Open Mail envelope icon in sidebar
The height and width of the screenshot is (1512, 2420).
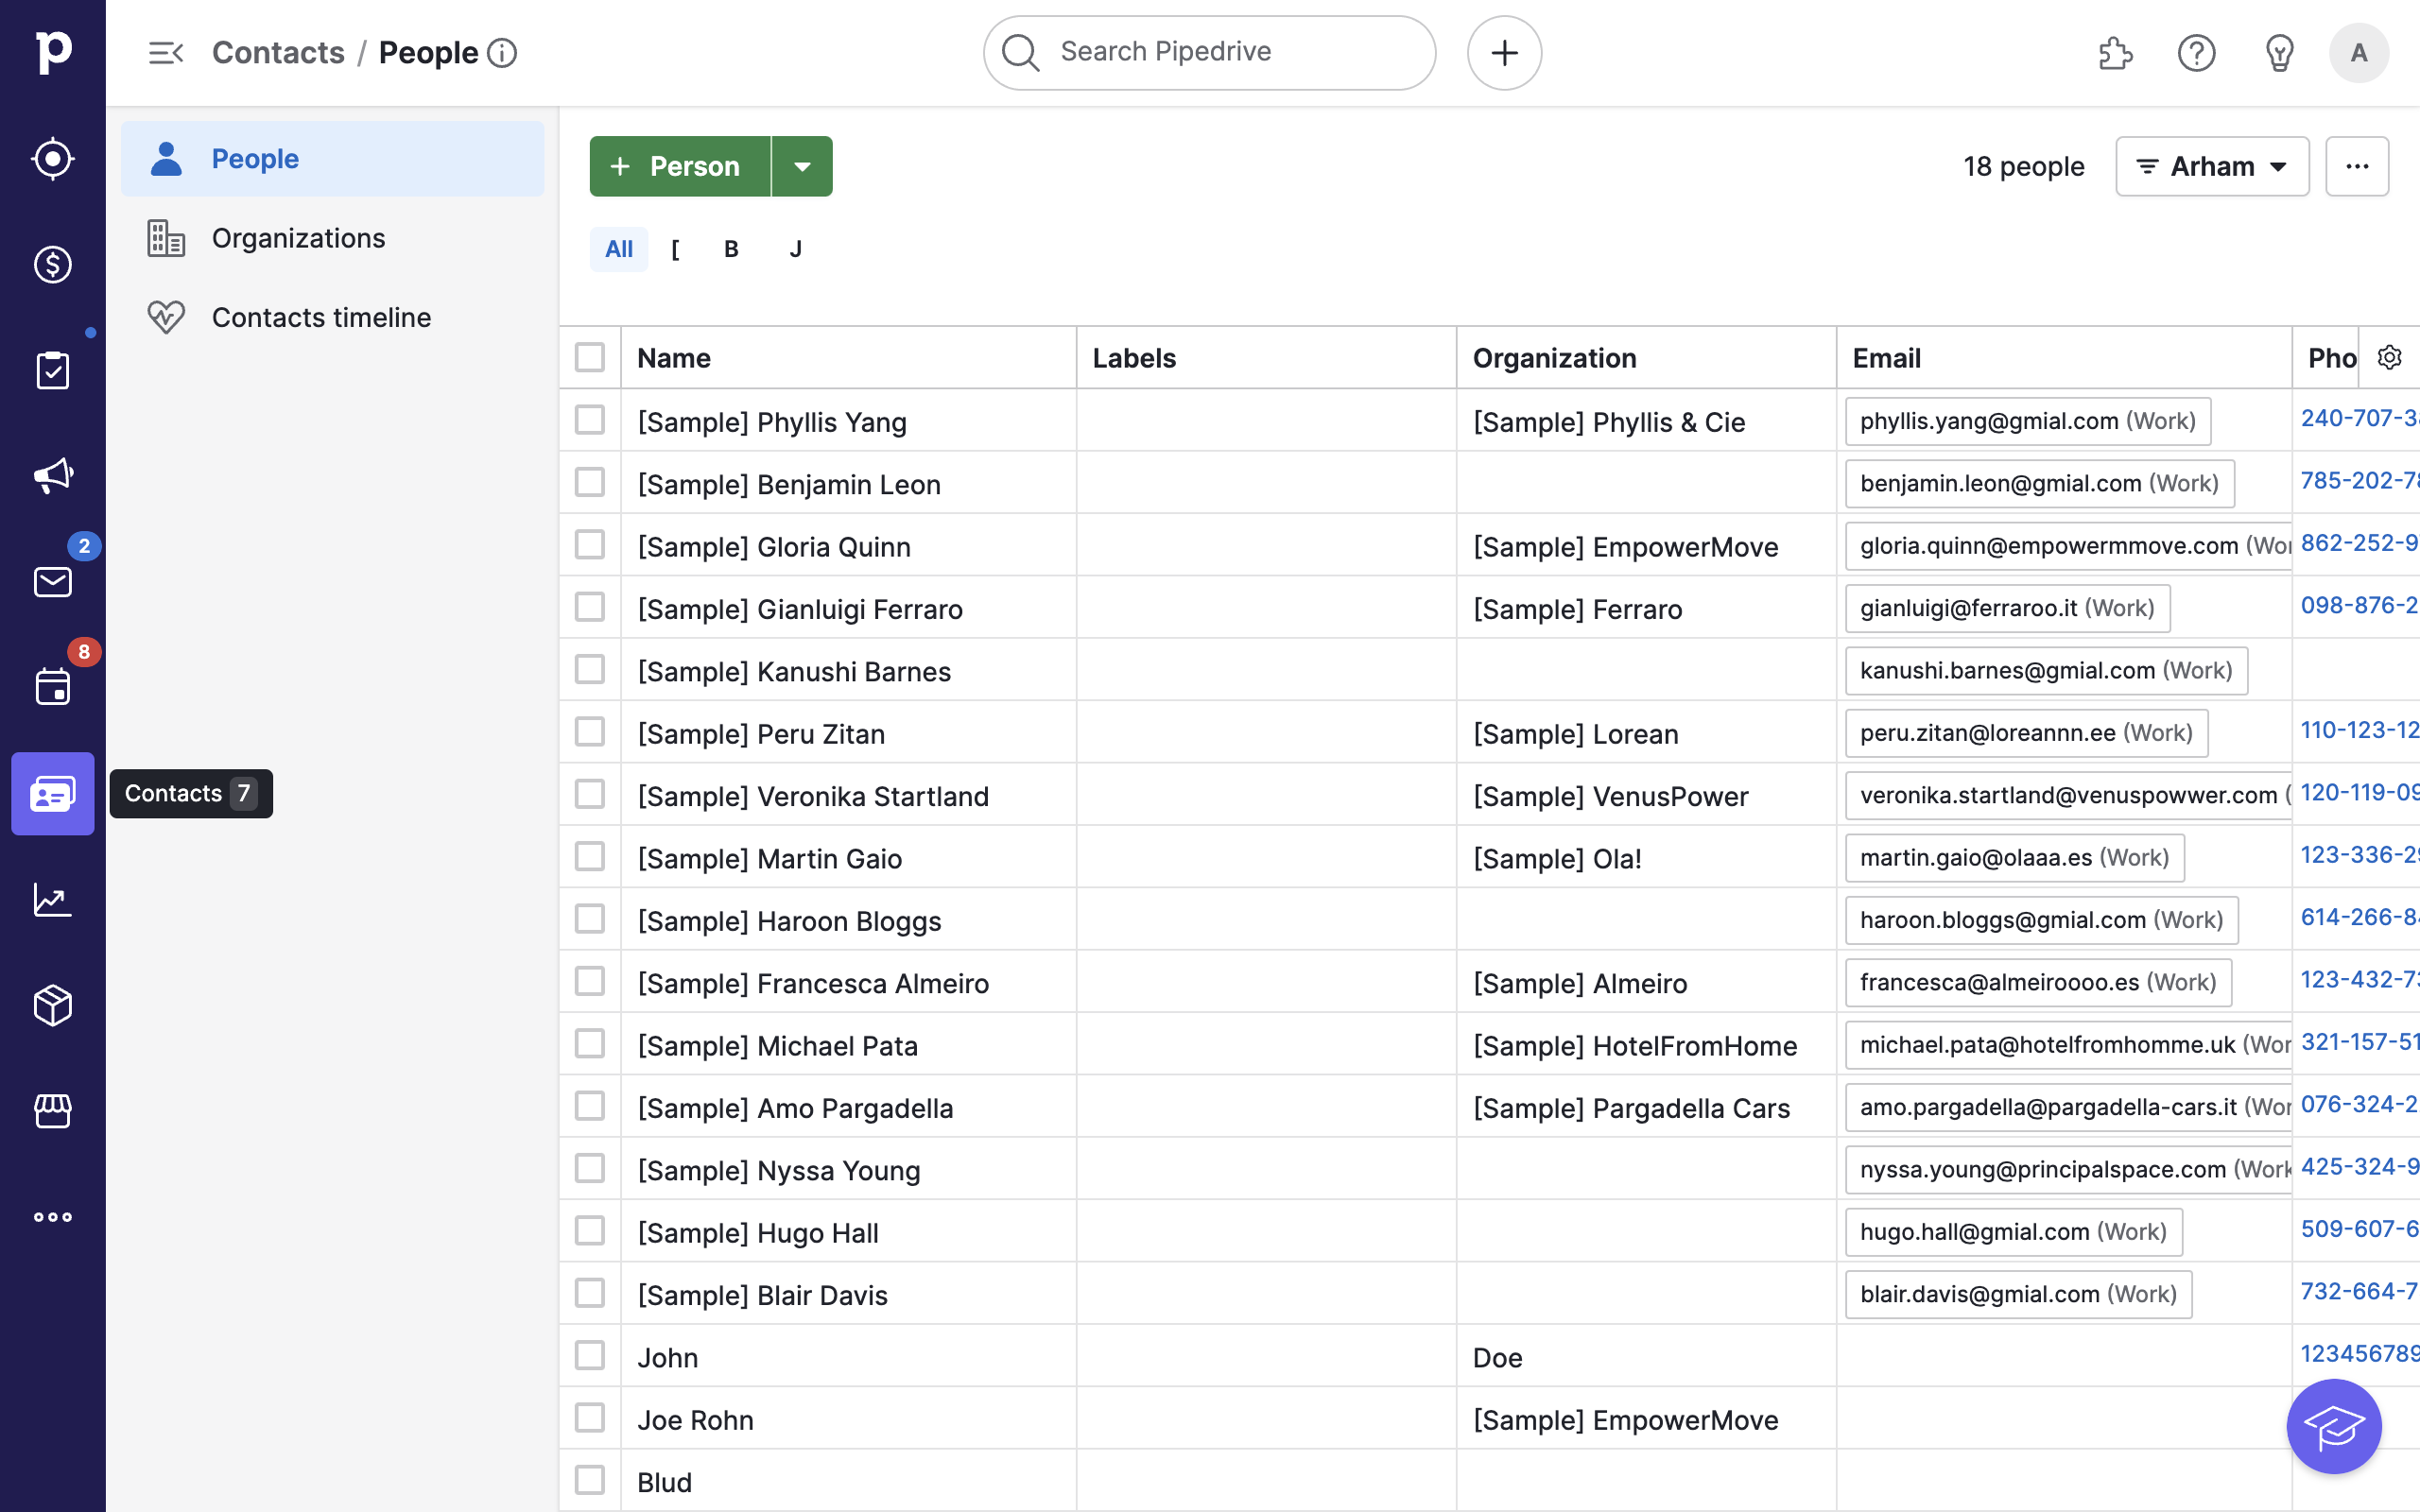[53, 582]
